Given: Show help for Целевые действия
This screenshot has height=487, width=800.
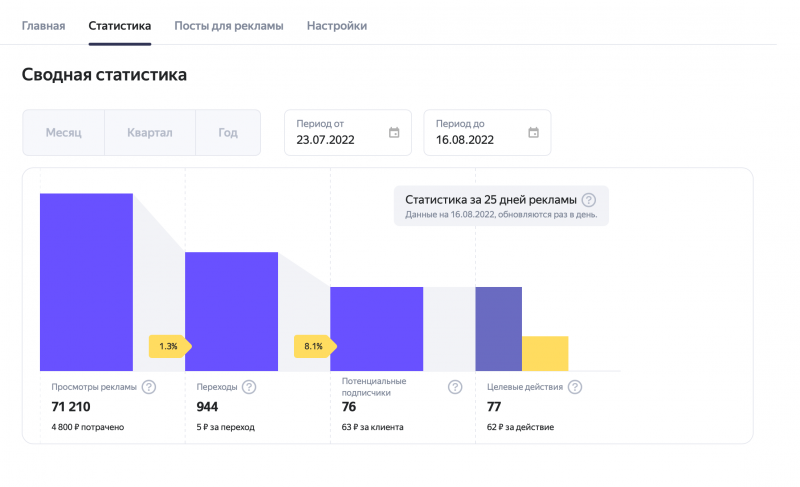Looking at the screenshot, I should pos(575,387).
